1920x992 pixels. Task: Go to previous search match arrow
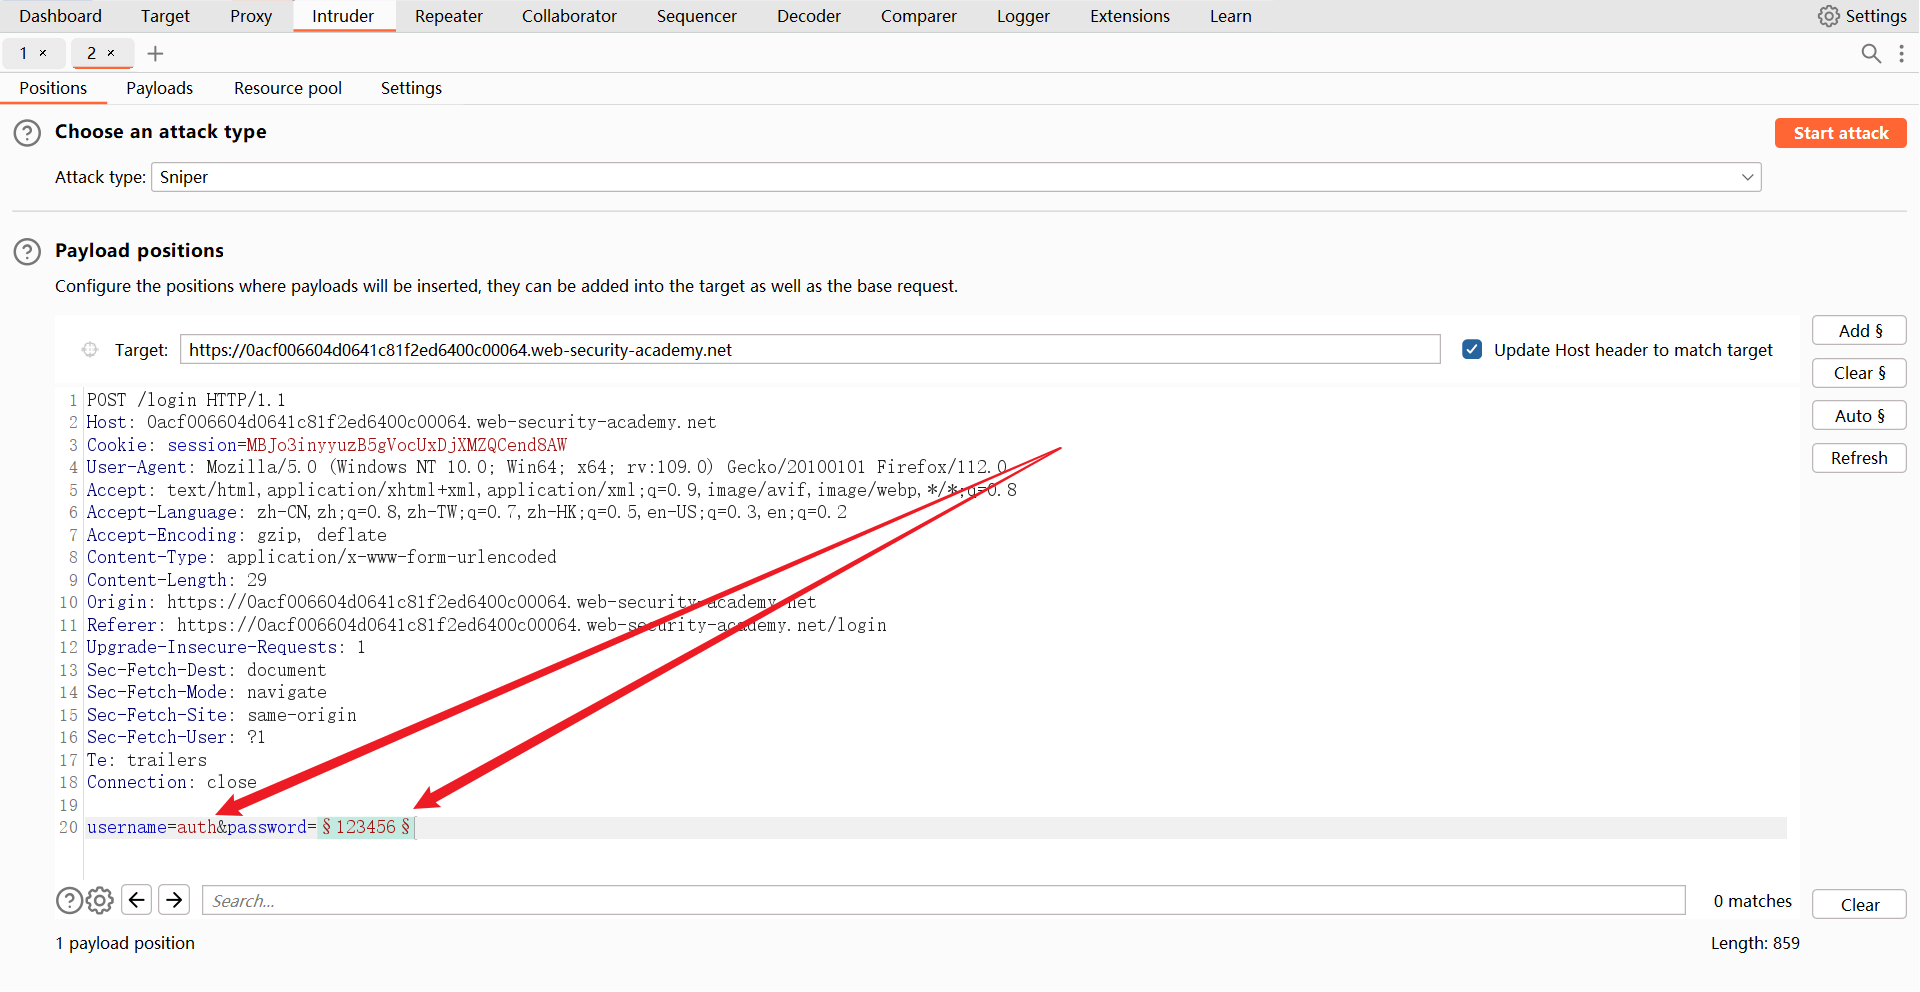(x=137, y=900)
